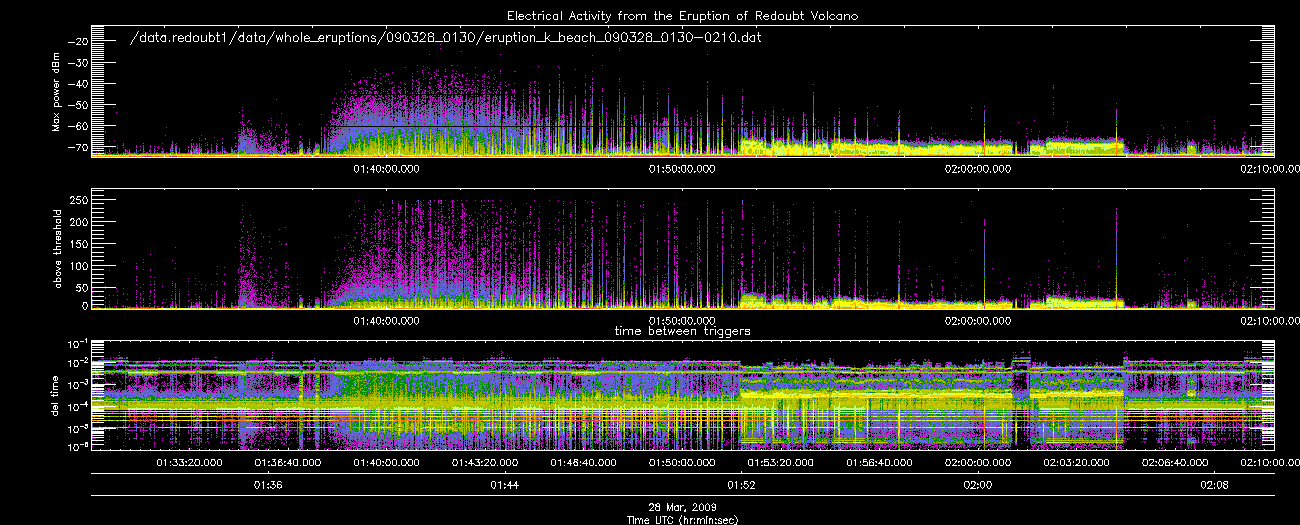Click 01:50:00.000 under the del time plot
Viewport: 1300px width, 525px height.
(683, 463)
